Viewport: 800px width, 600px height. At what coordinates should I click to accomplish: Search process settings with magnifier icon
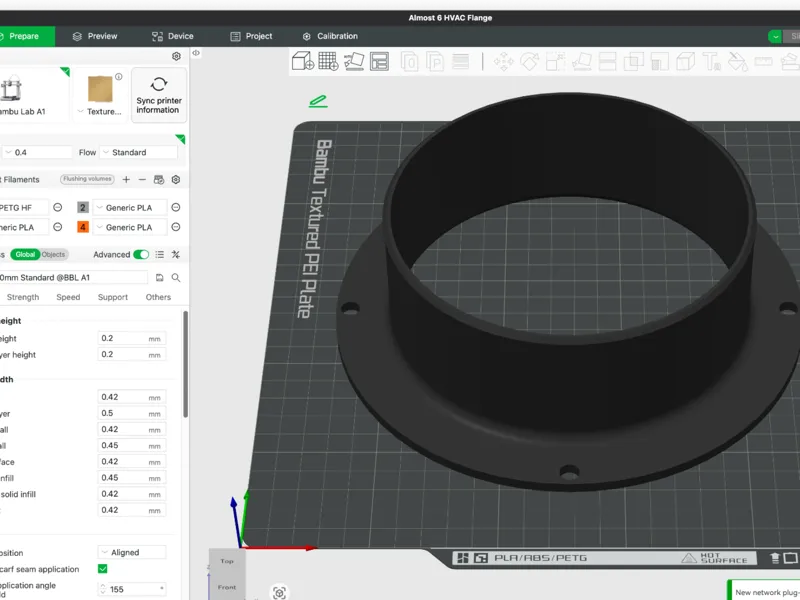coord(176,278)
